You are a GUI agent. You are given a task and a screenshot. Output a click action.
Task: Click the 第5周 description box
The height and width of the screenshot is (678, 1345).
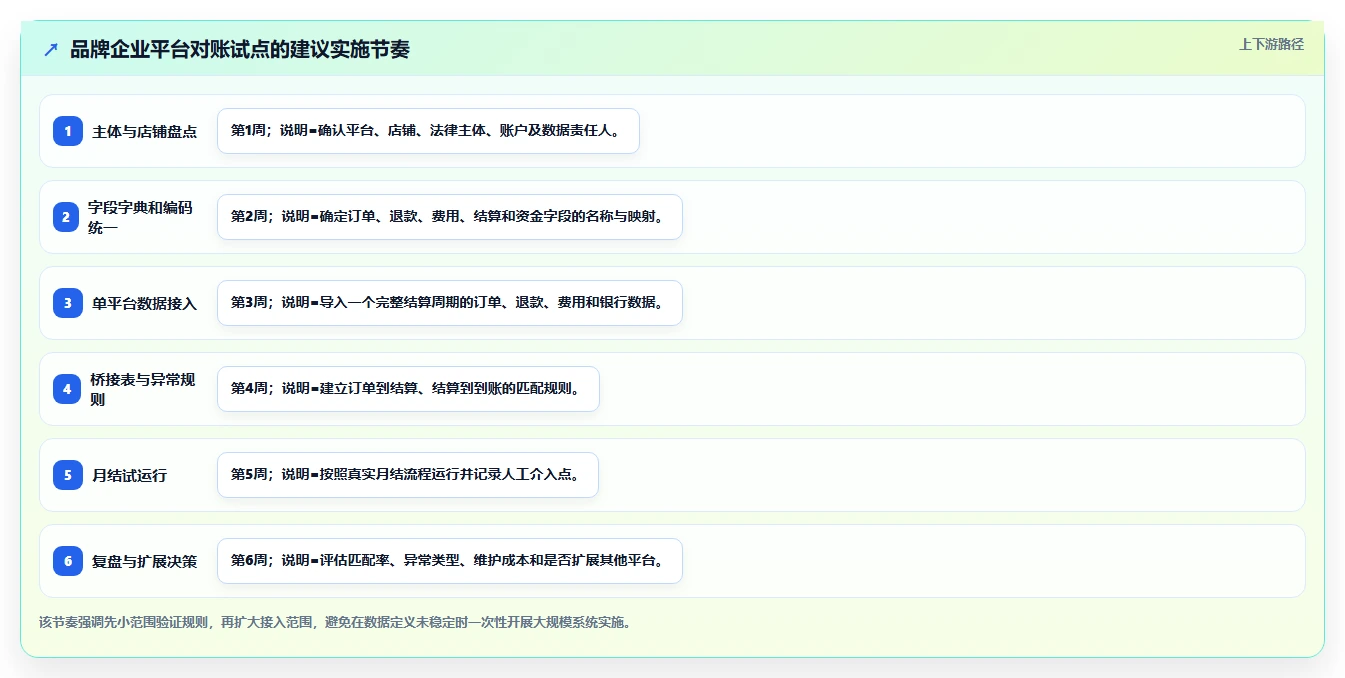(408, 475)
